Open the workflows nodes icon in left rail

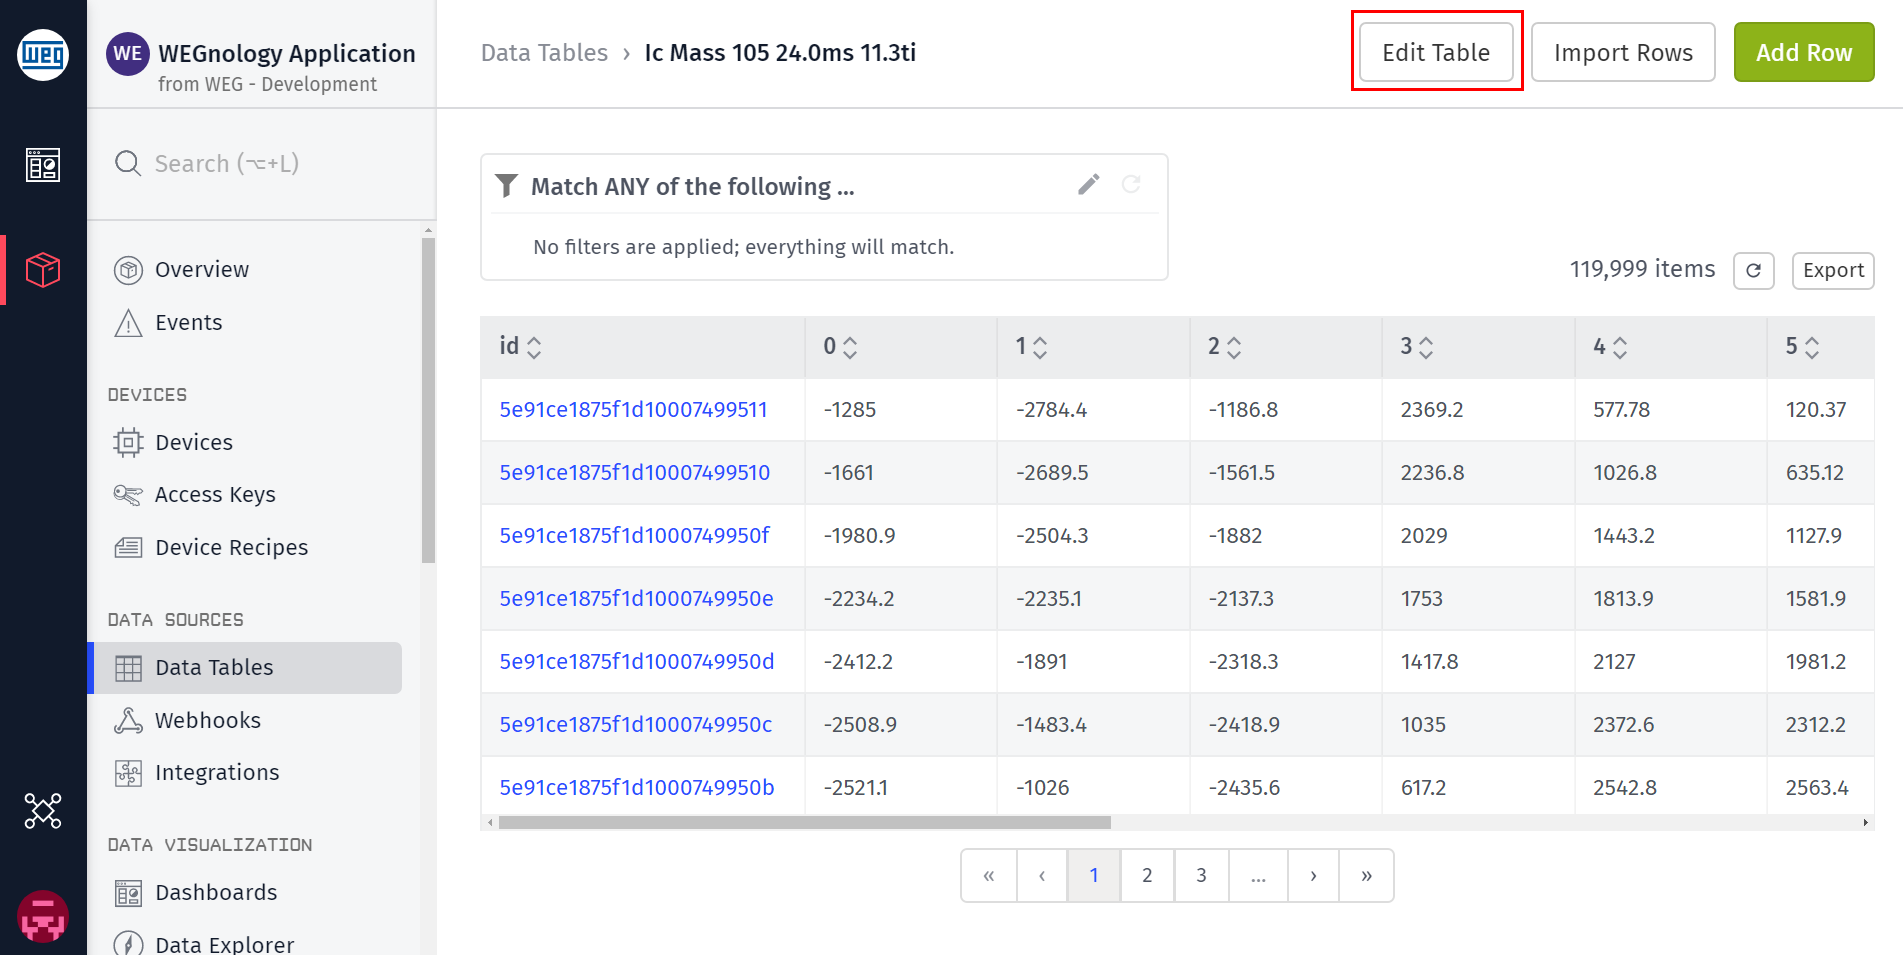click(43, 811)
